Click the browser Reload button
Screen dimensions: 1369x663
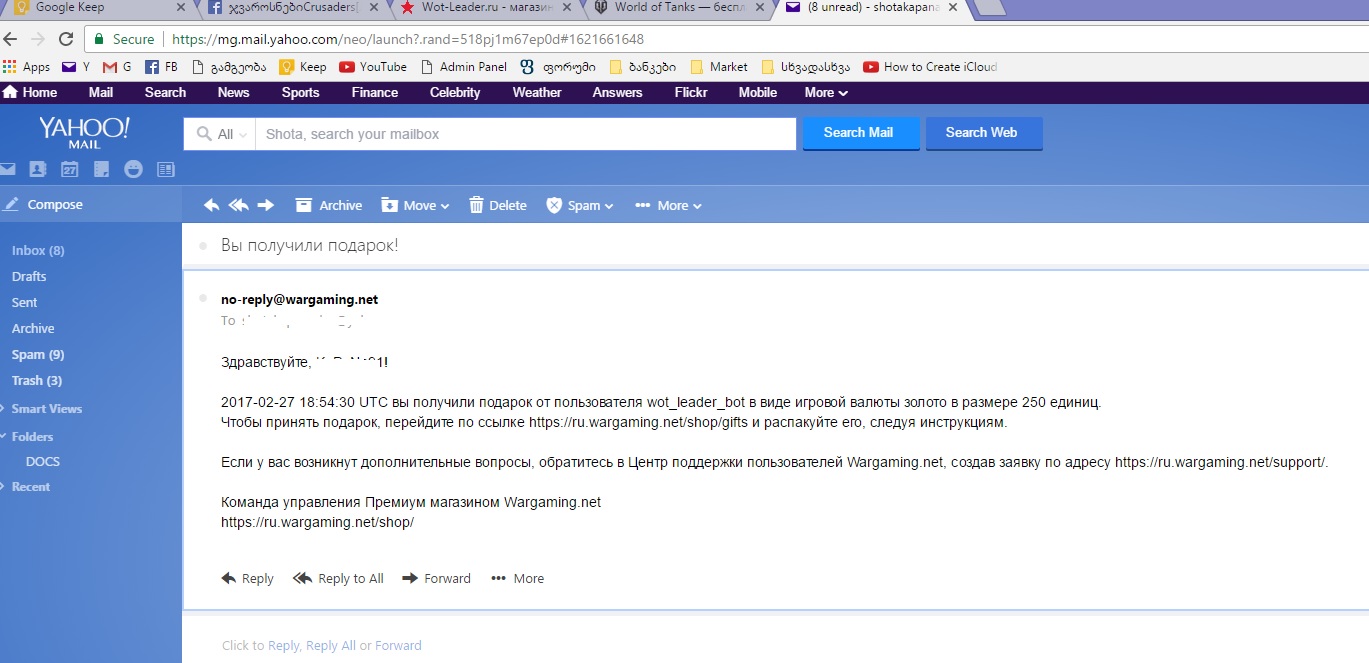coord(66,39)
